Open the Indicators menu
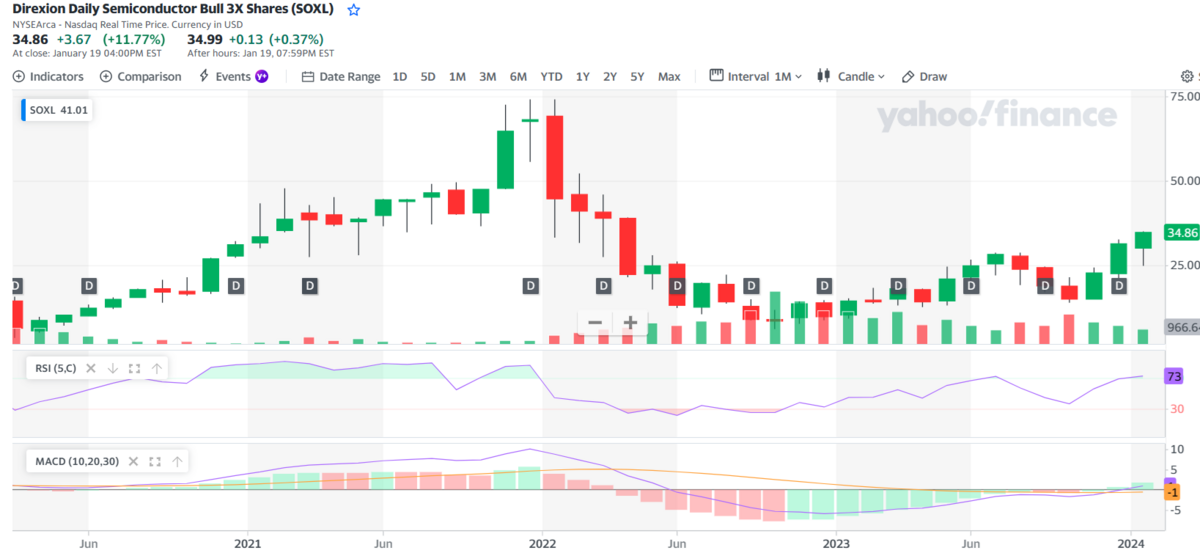 48,76
